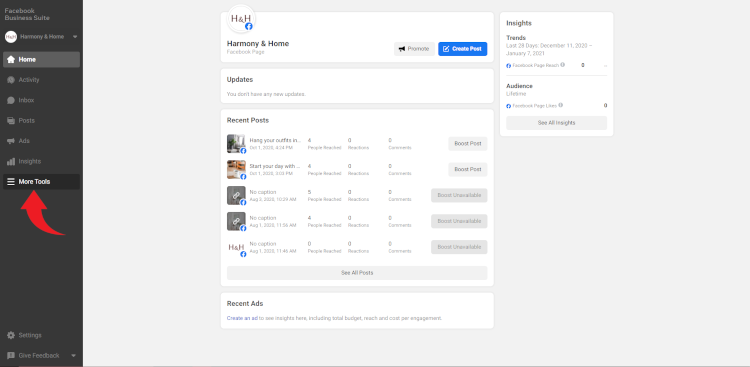Image resolution: width=750 pixels, height=367 pixels.
Task: Click the Create an ad link
Action: [242, 318]
